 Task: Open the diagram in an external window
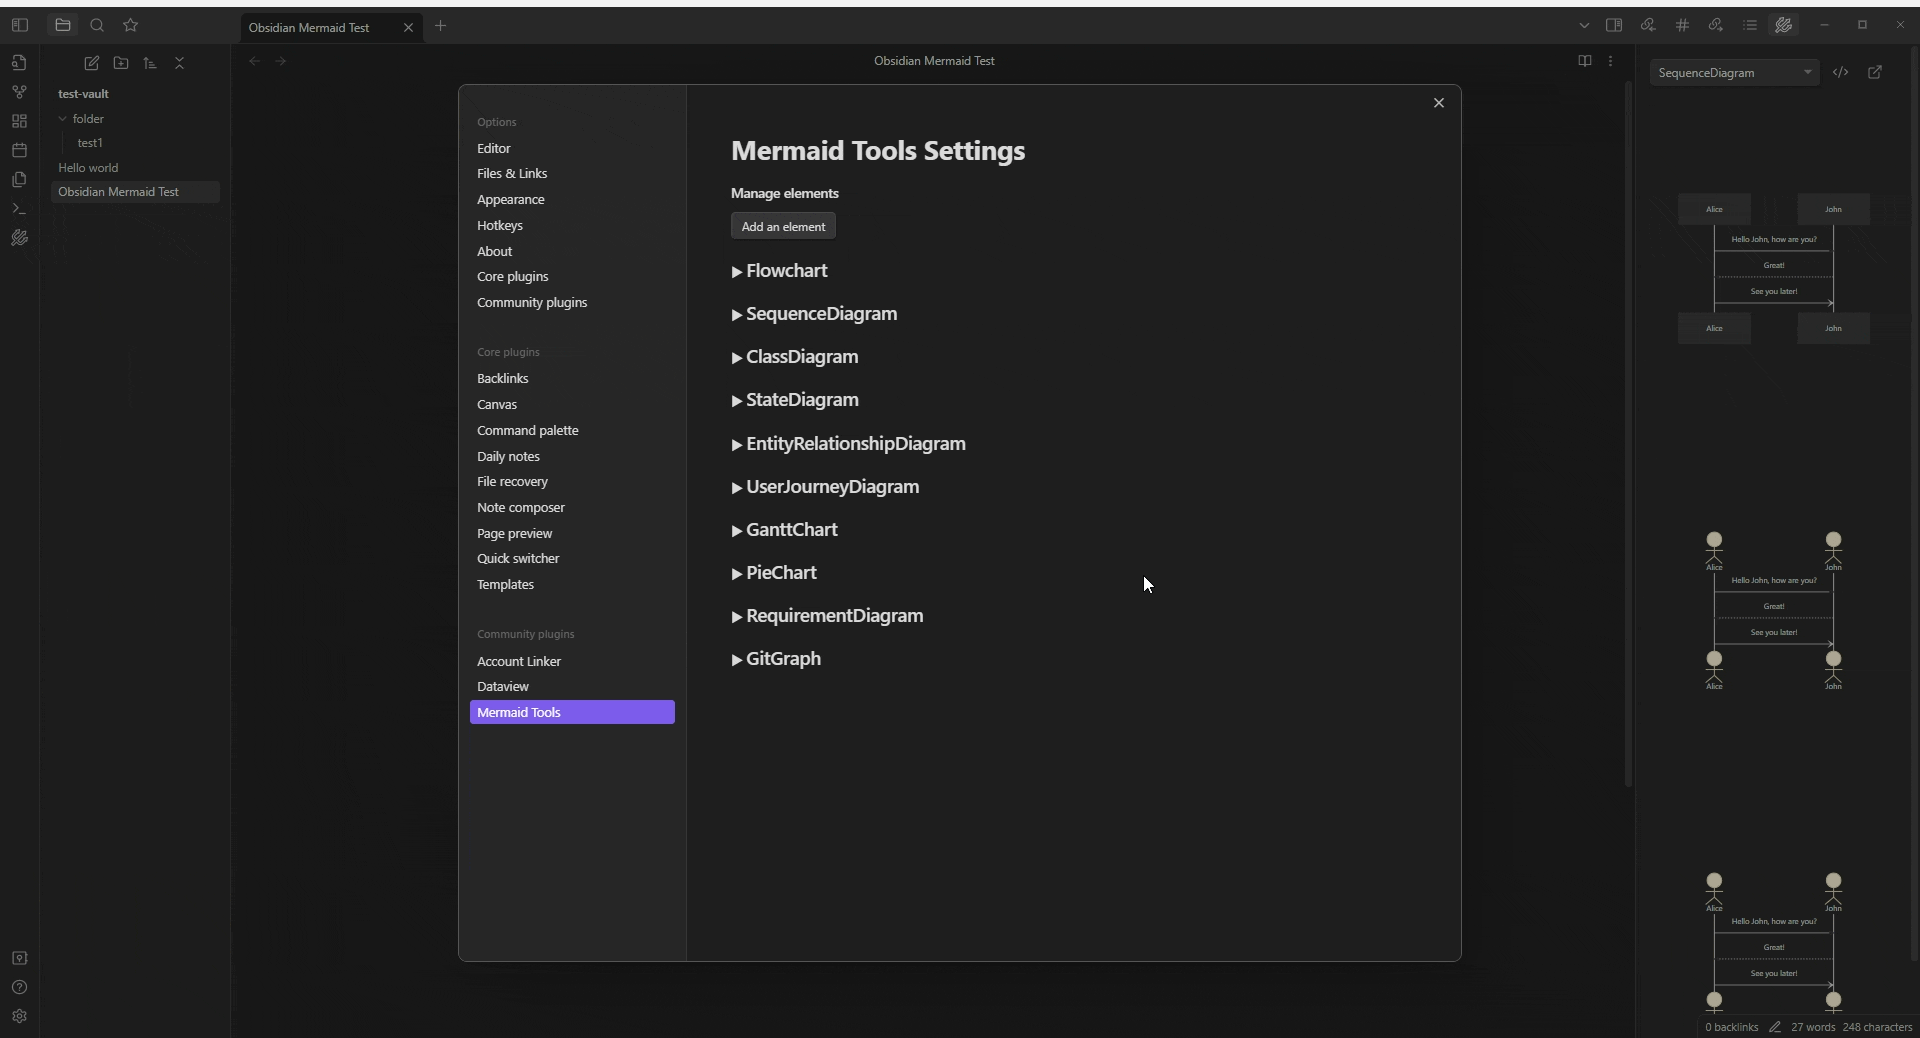coord(1875,72)
